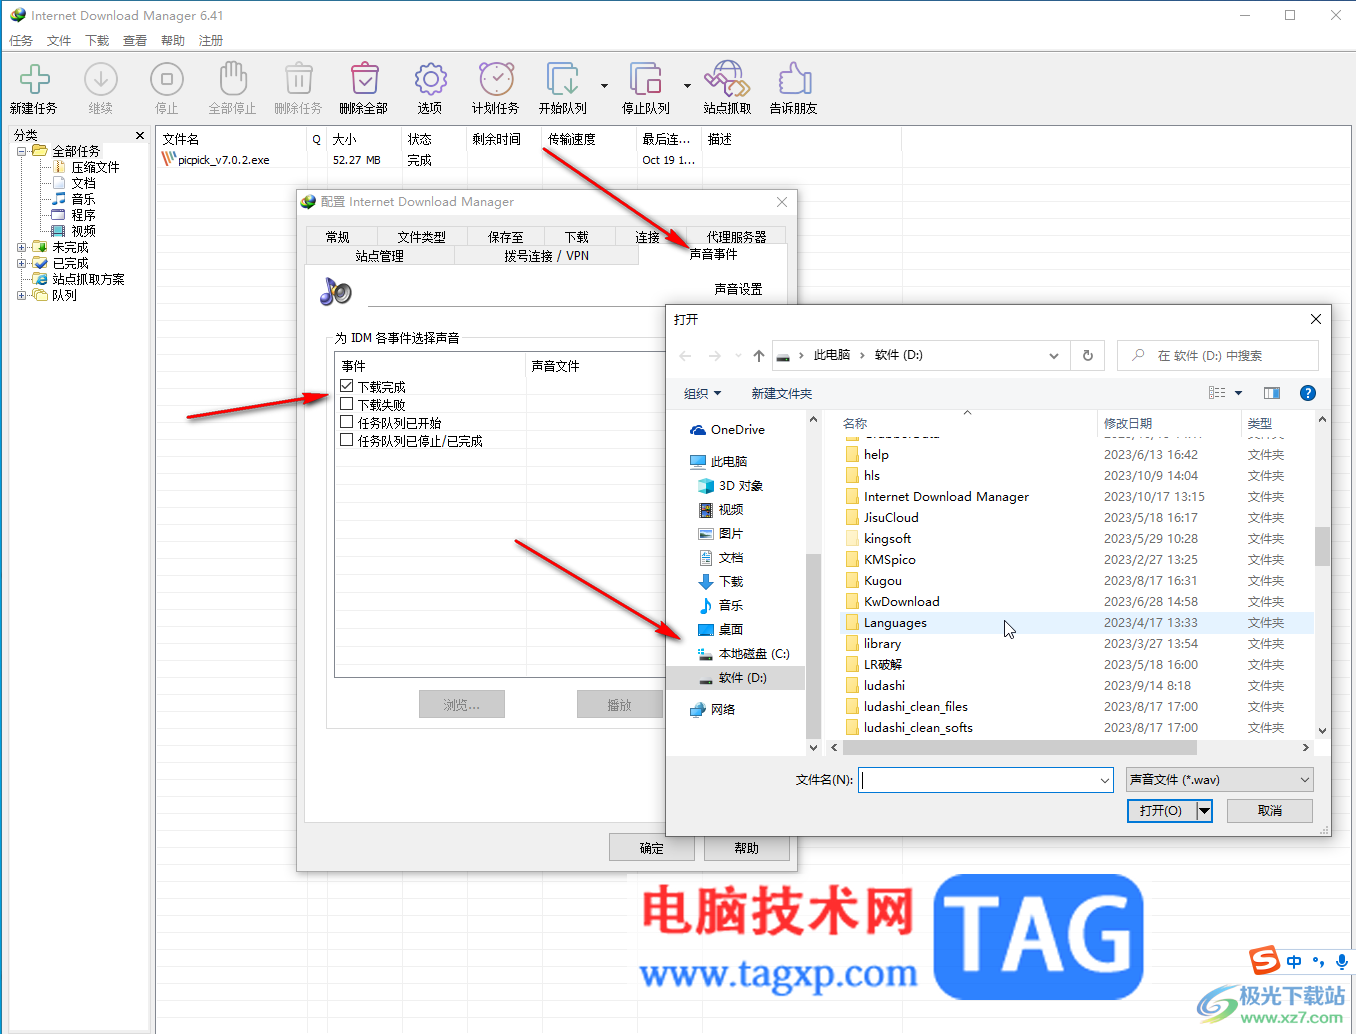Switch to the Dial-up / VPN tab
Screen dimensions: 1356x1034
pyautogui.click(x=546, y=256)
